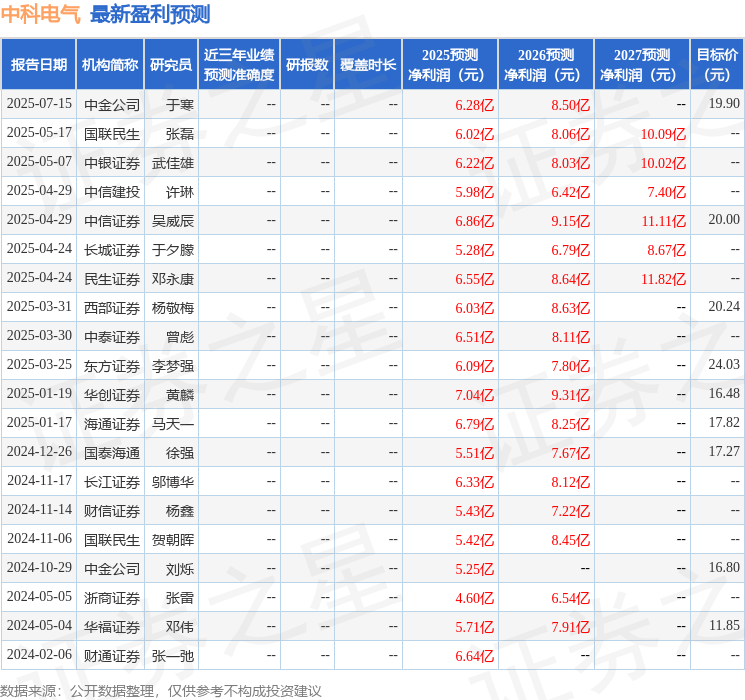Click the 数据来源 disclaimer footer text
745x700 pixels.
(x=161, y=691)
